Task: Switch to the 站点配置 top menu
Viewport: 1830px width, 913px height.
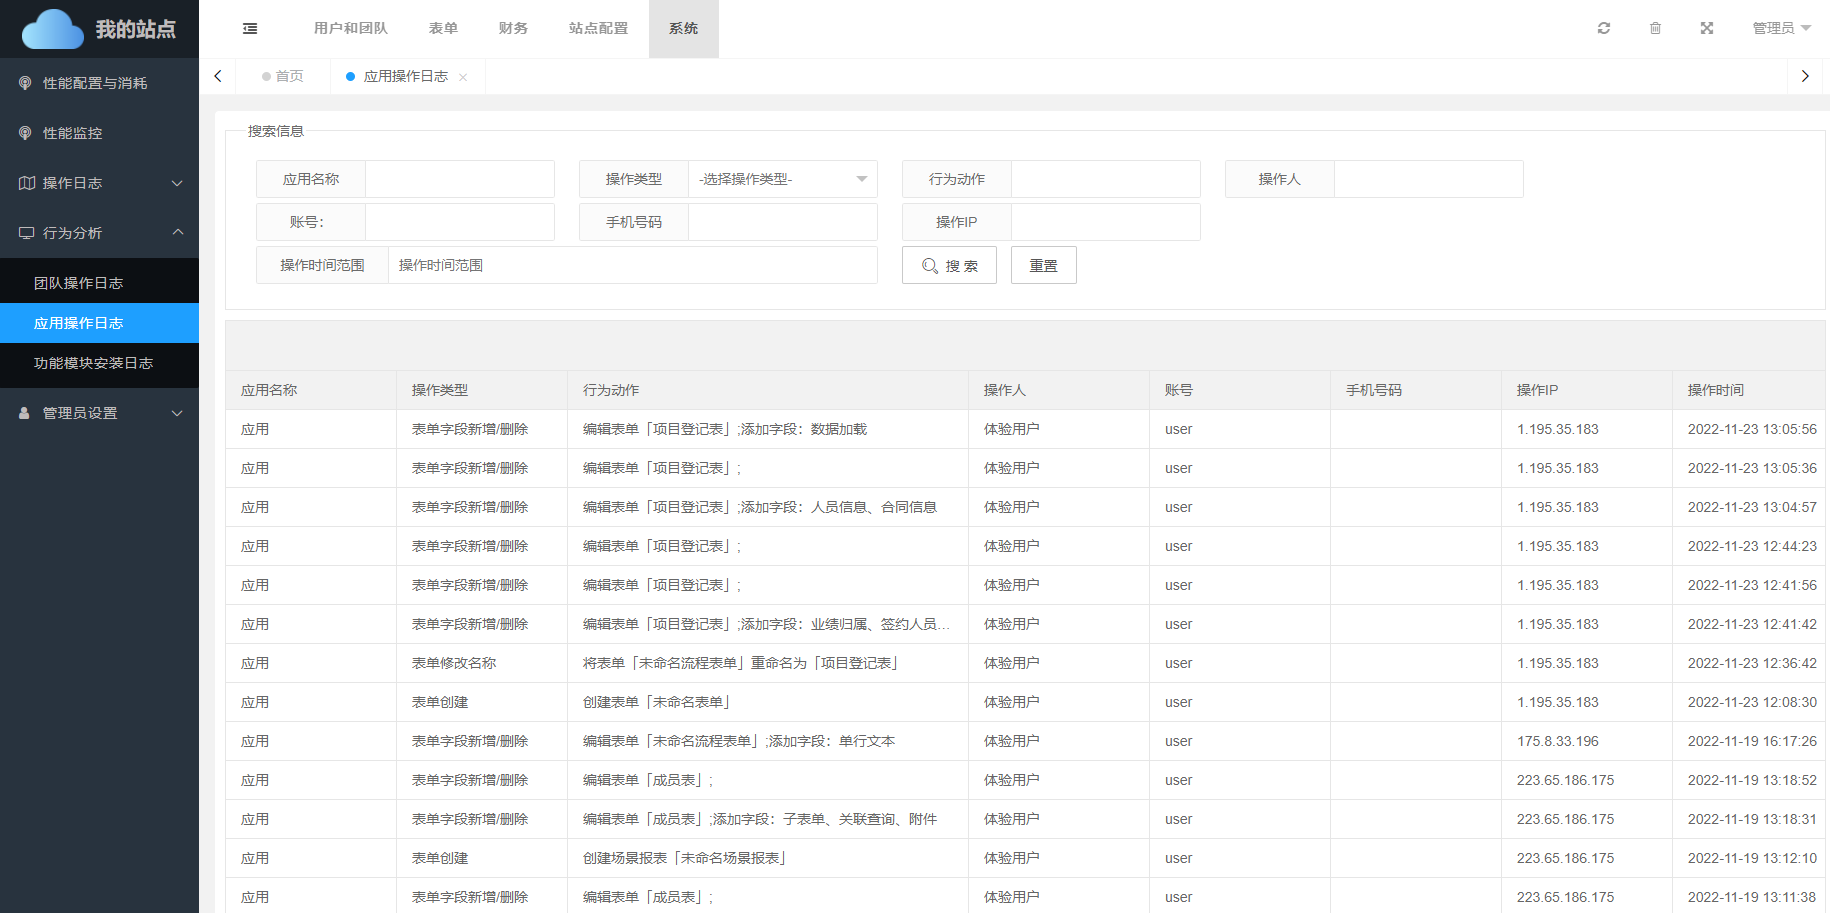Action: pos(598,28)
